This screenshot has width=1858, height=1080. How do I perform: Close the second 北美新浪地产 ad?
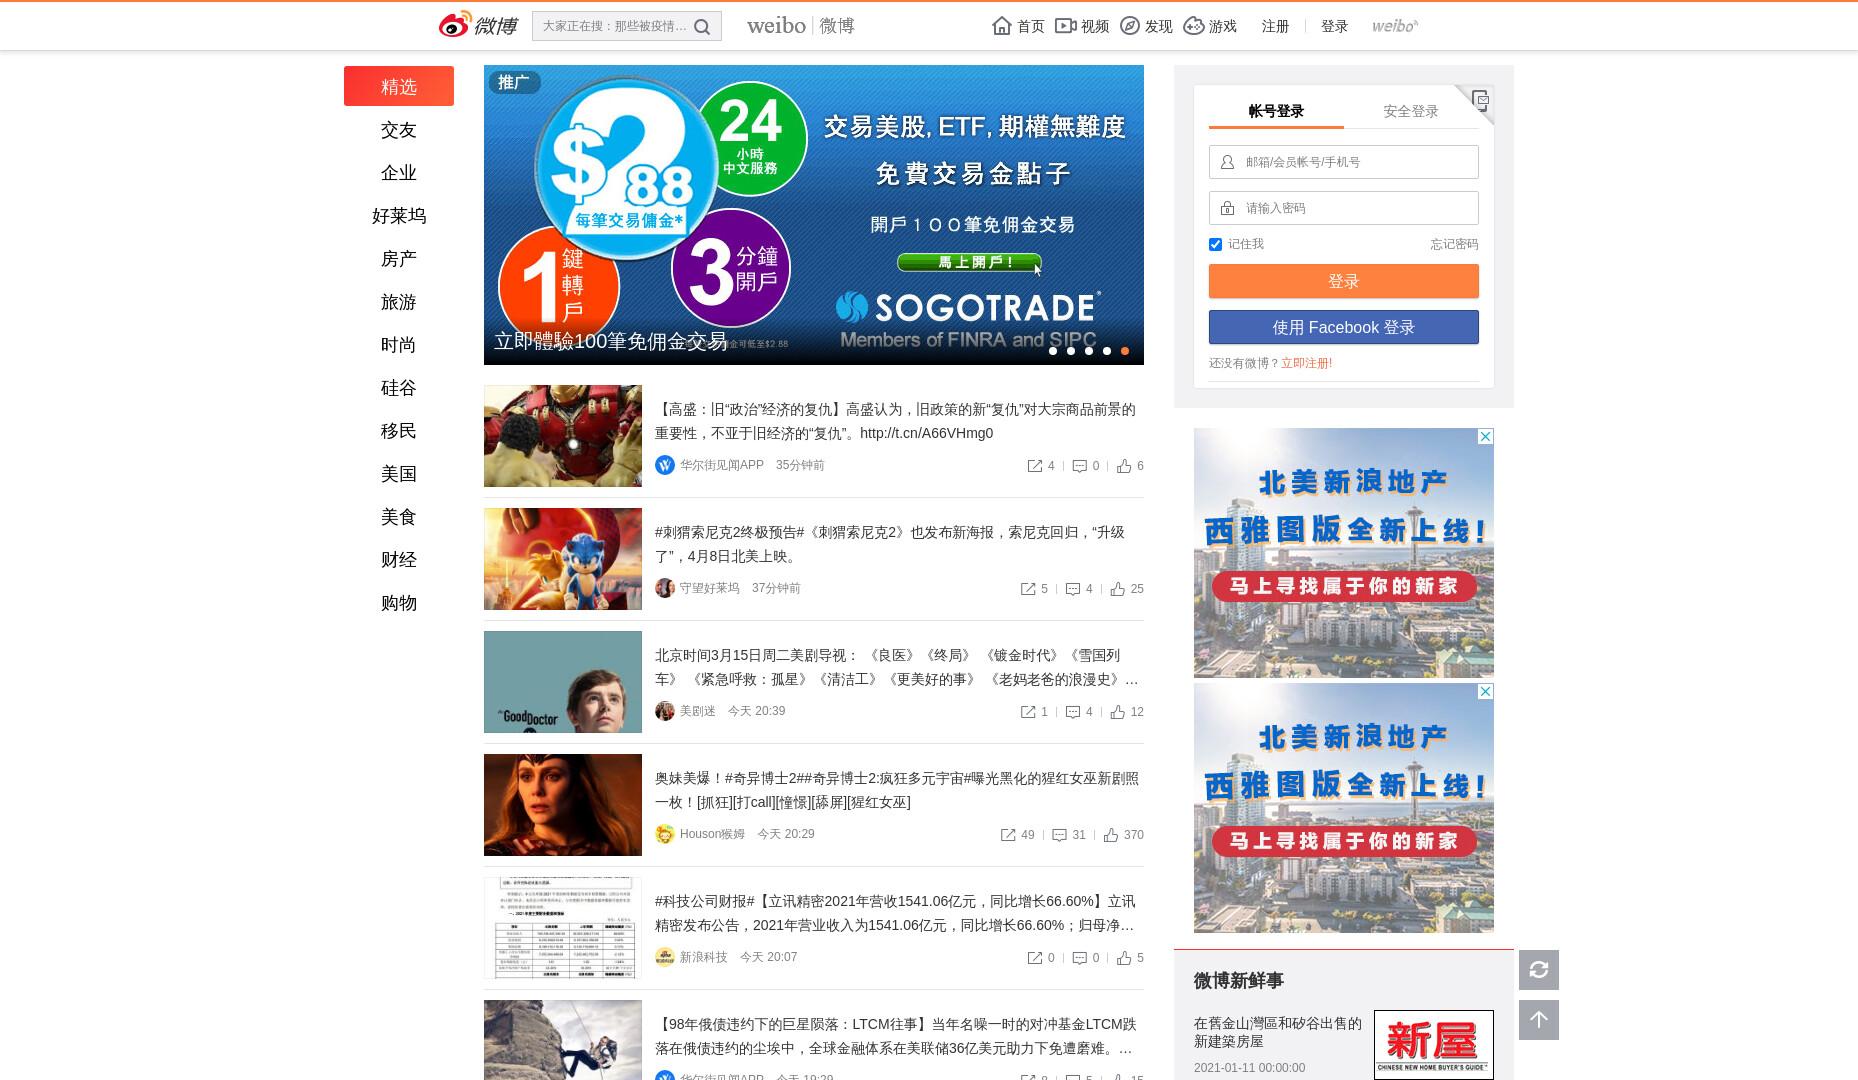pos(1486,691)
